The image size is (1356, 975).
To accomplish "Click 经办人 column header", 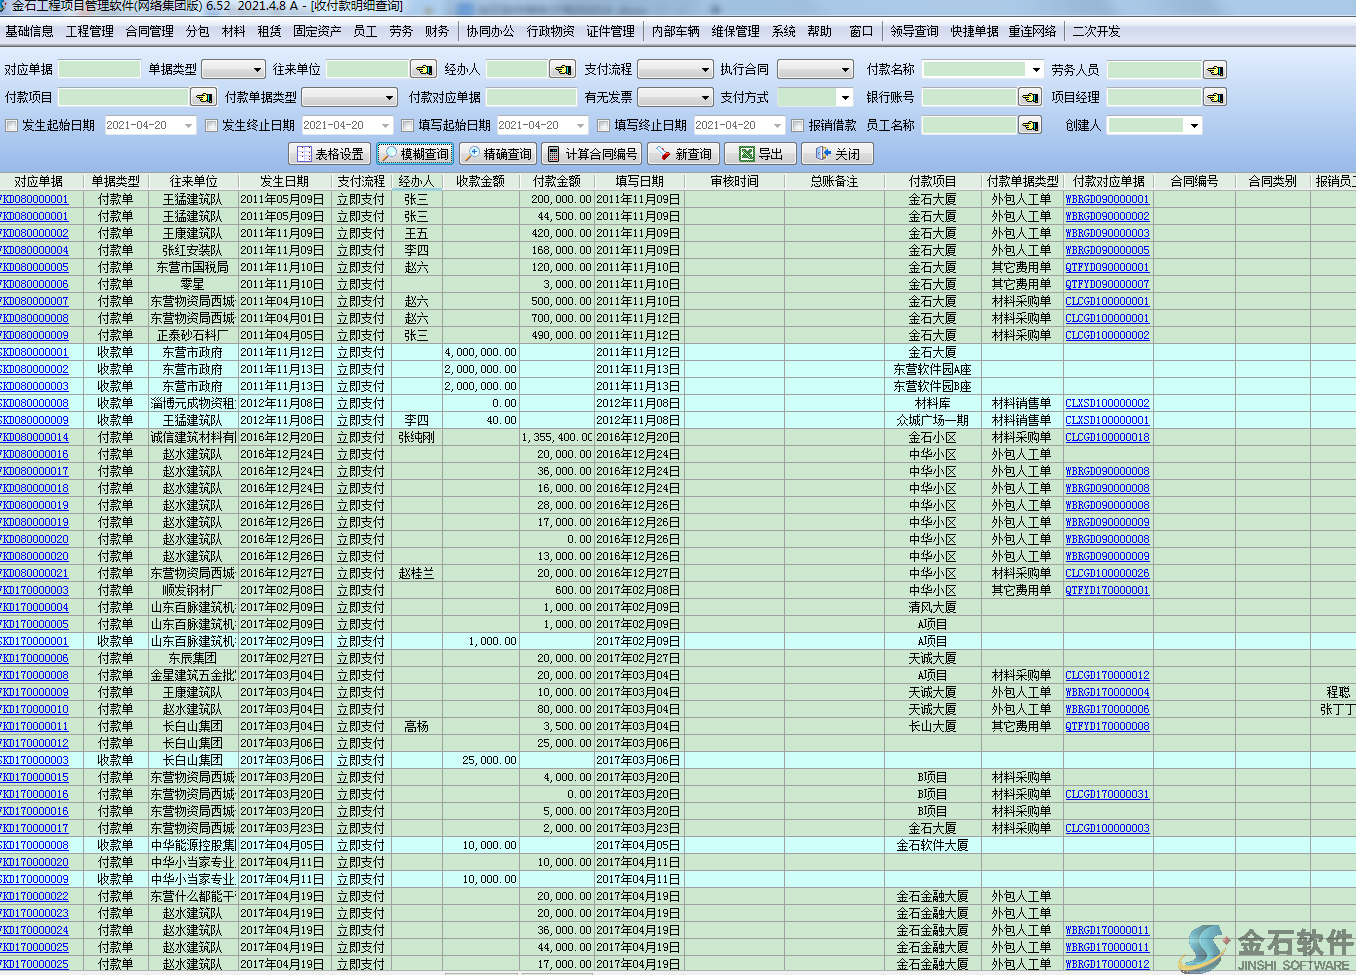I will (x=416, y=181).
